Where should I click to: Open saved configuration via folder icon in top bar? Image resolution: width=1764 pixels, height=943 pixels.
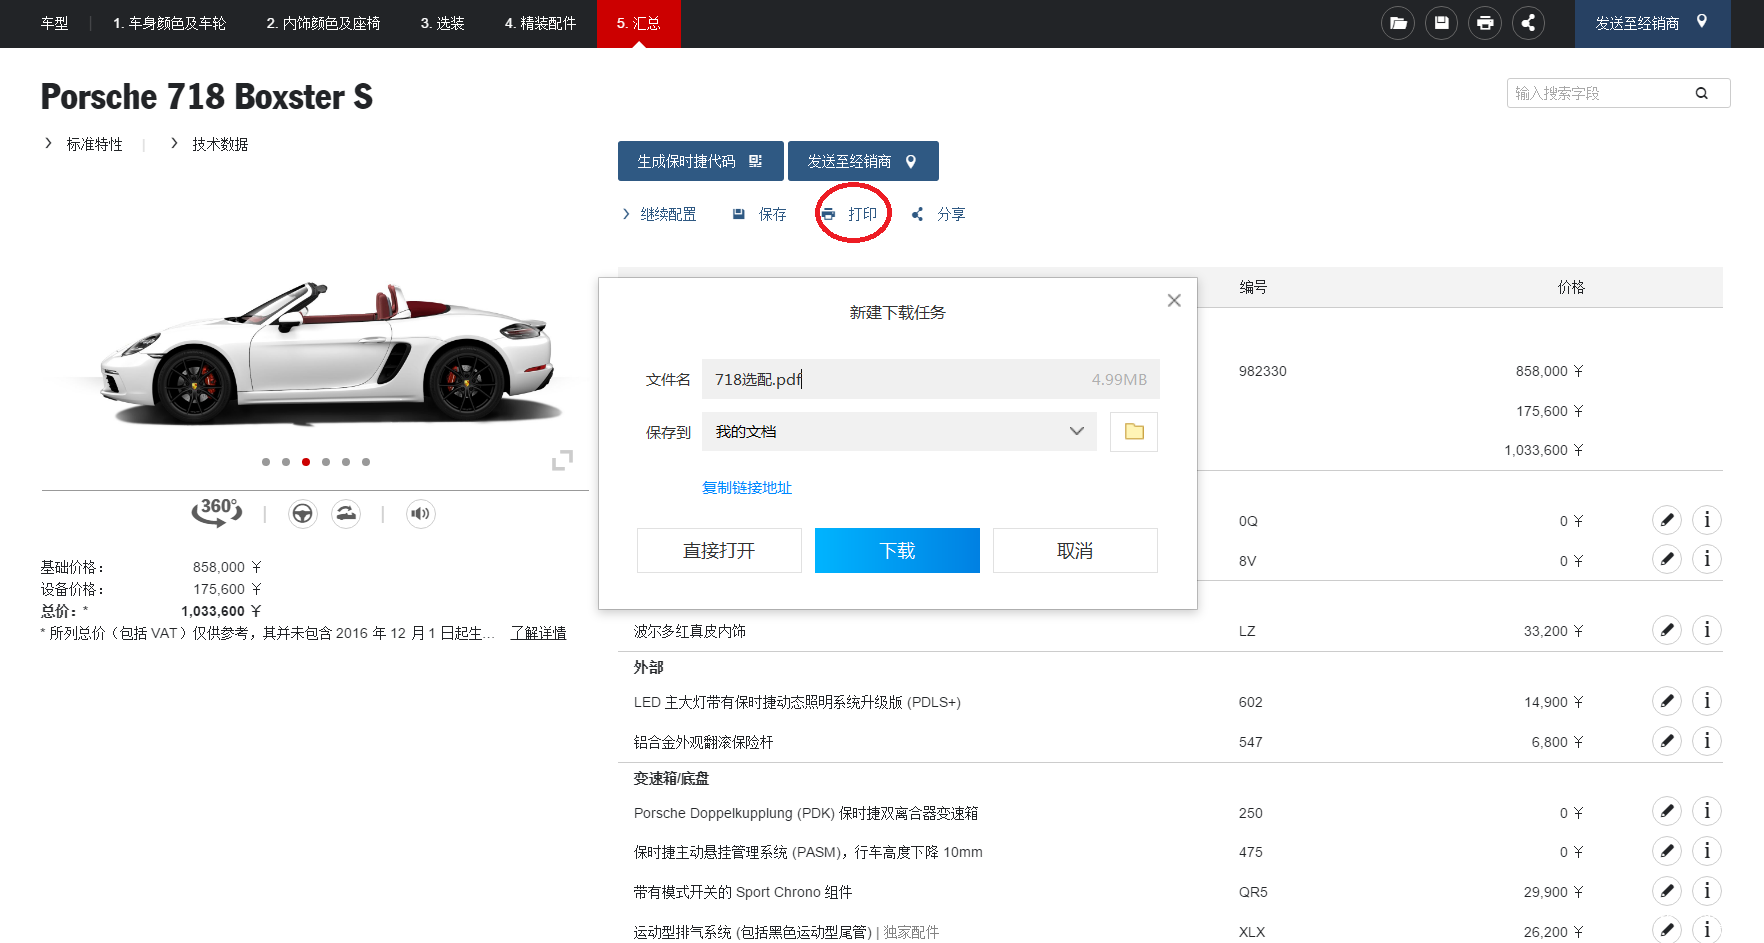[1398, 23]
